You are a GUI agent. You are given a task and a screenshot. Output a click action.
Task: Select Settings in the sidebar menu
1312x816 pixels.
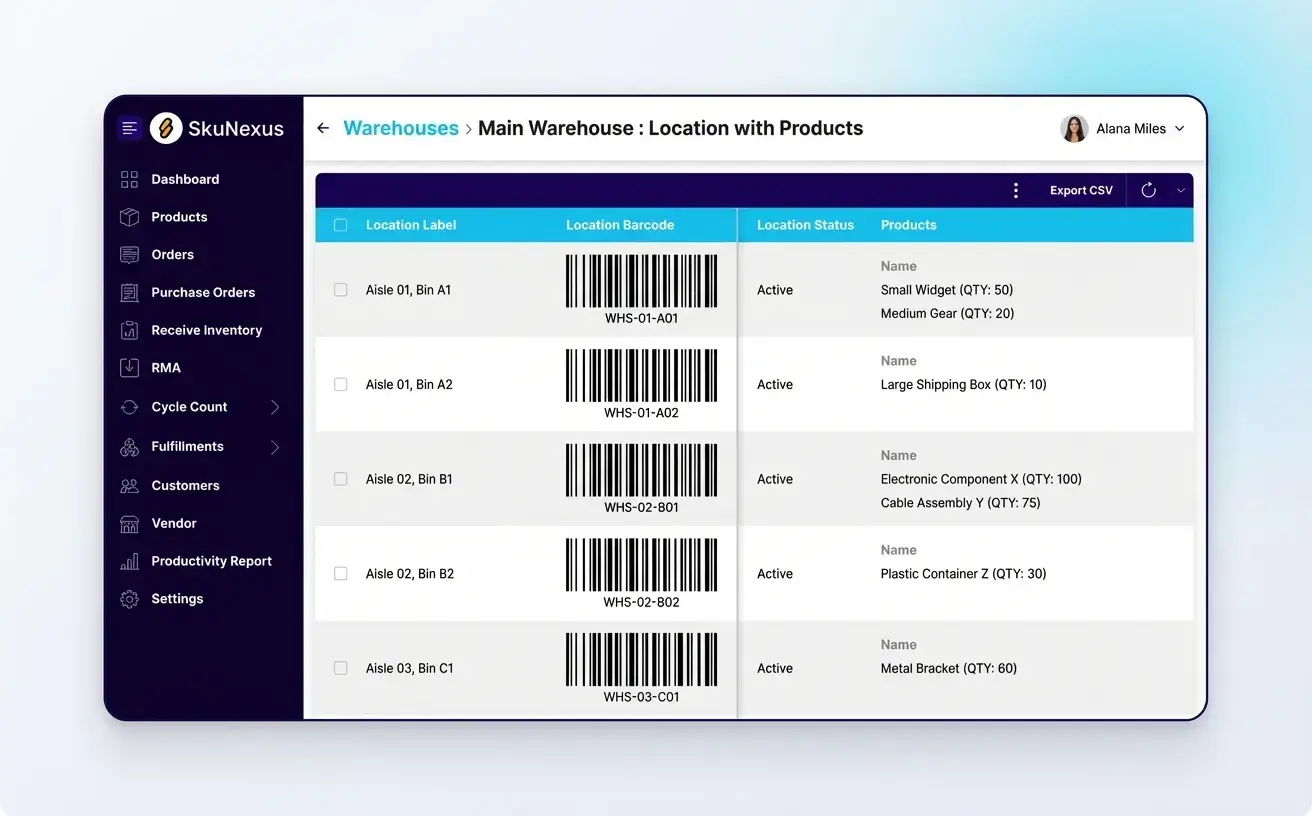pos(129,598)
